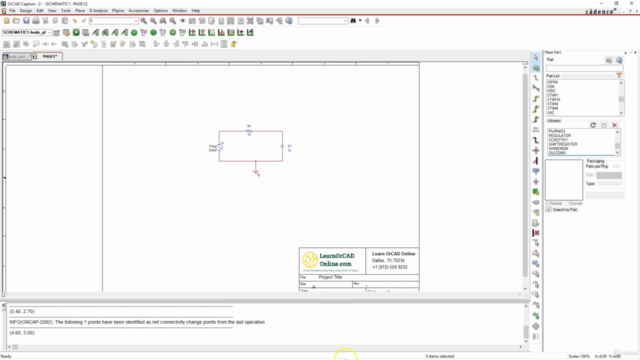Click the yellow unlock icon in the third toolbar
Screen dimensions: 640x360
tap(234, 44)
